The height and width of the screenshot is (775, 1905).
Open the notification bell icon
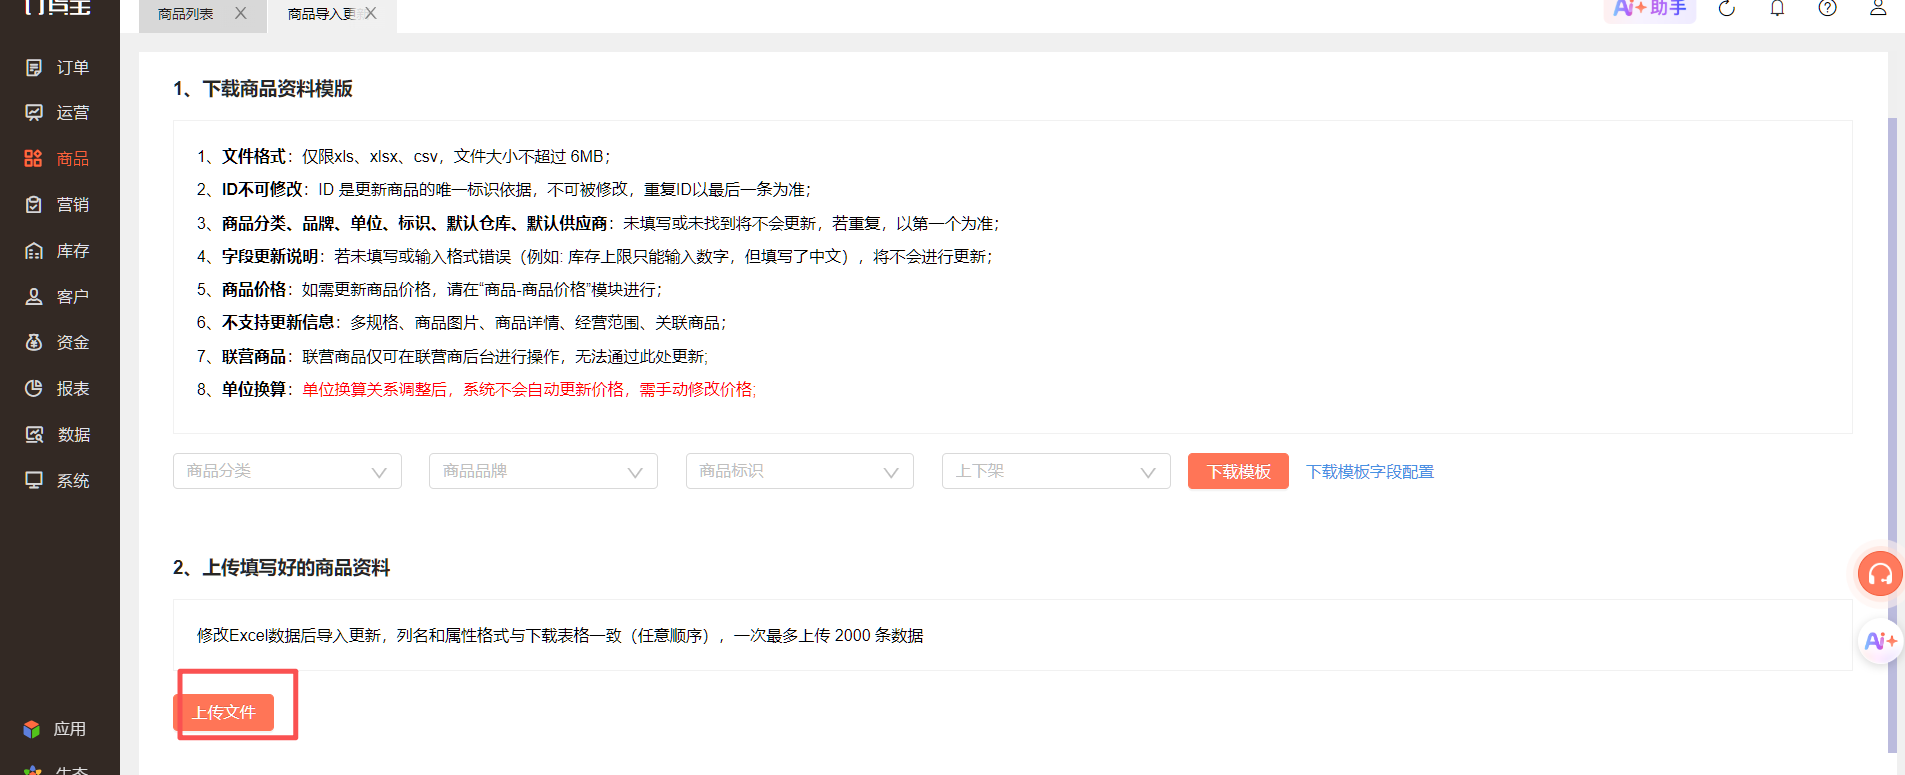click(x=1777, y=9)
